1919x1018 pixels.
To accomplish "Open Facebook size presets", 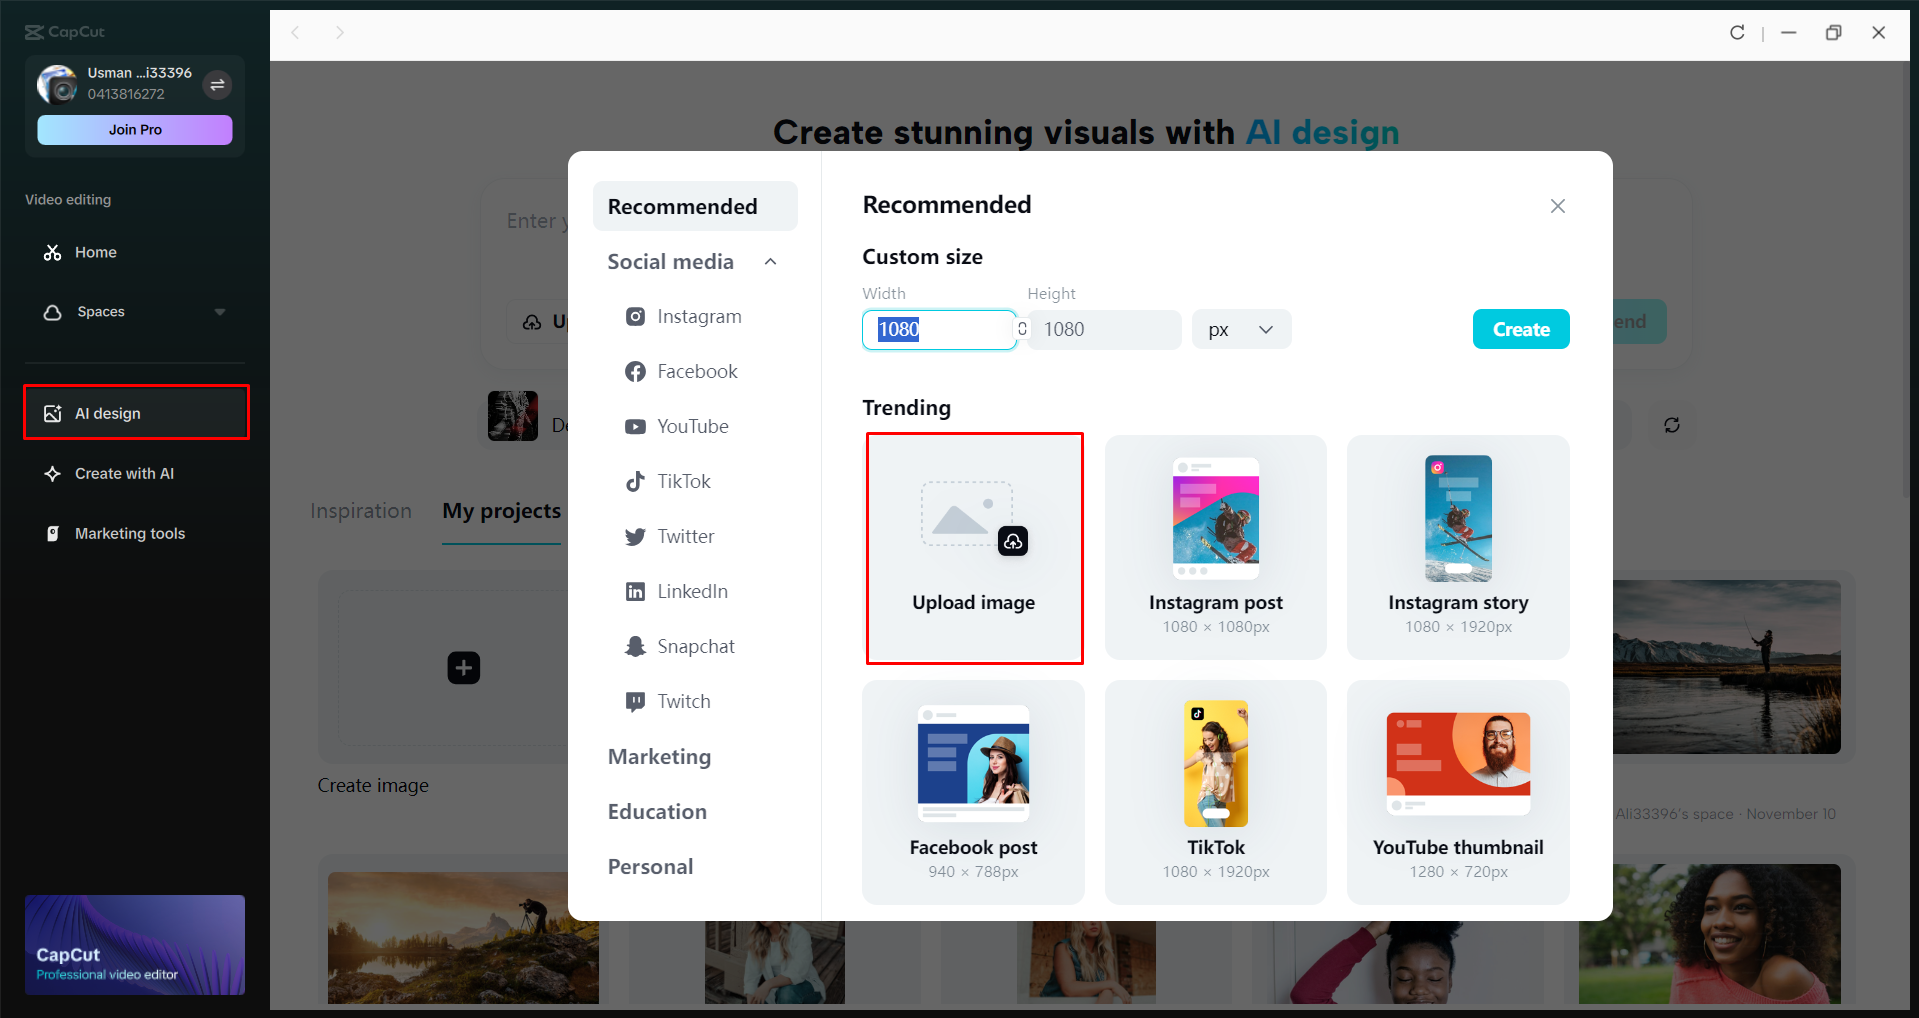I will coord(696,371).
